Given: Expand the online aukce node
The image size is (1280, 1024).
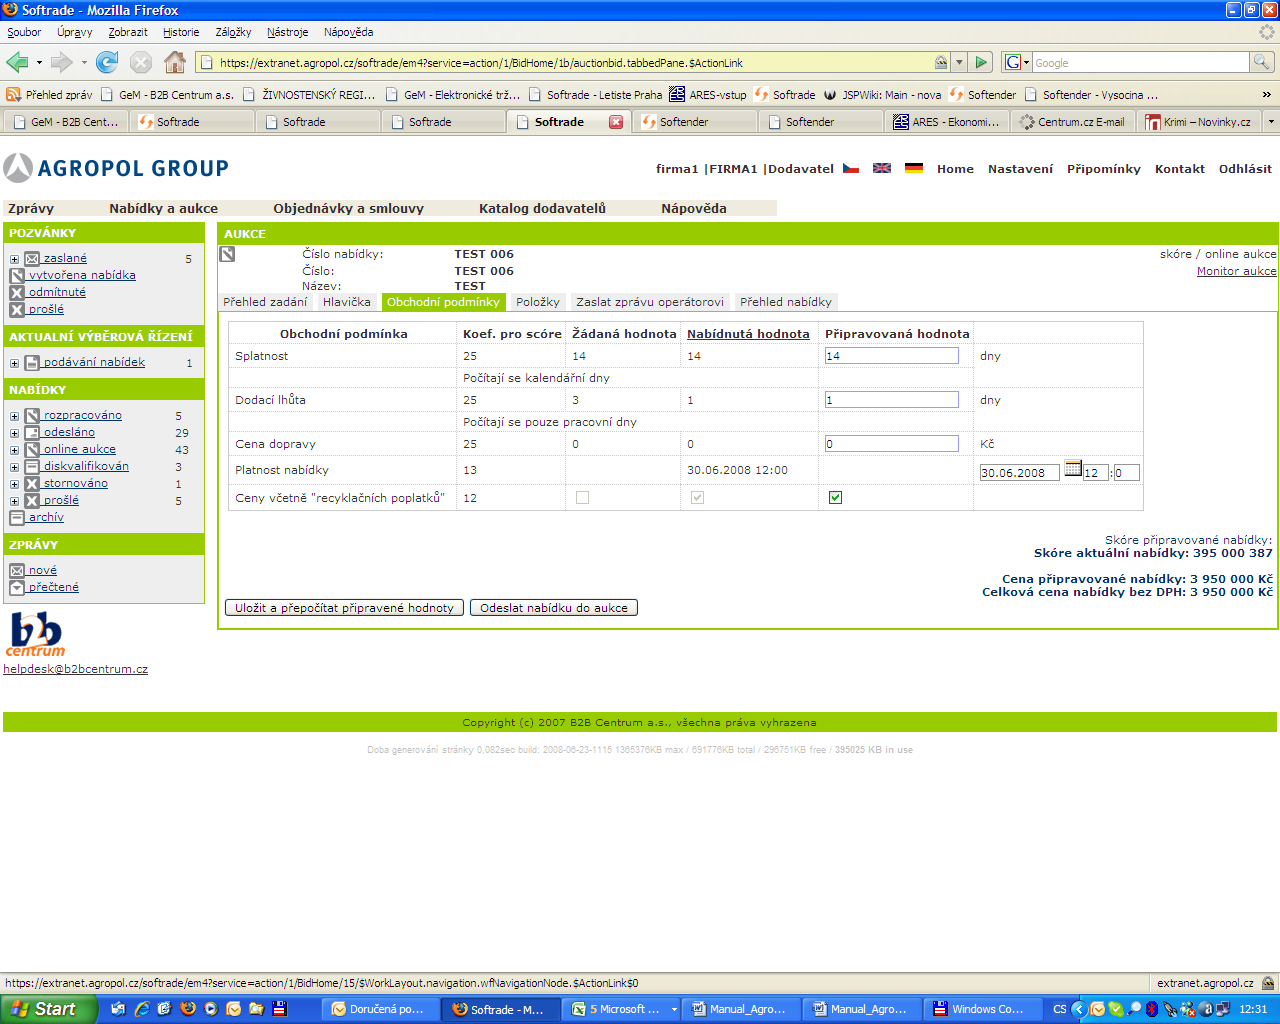Looking at the screenshot, I should click(x=15, y=451).
